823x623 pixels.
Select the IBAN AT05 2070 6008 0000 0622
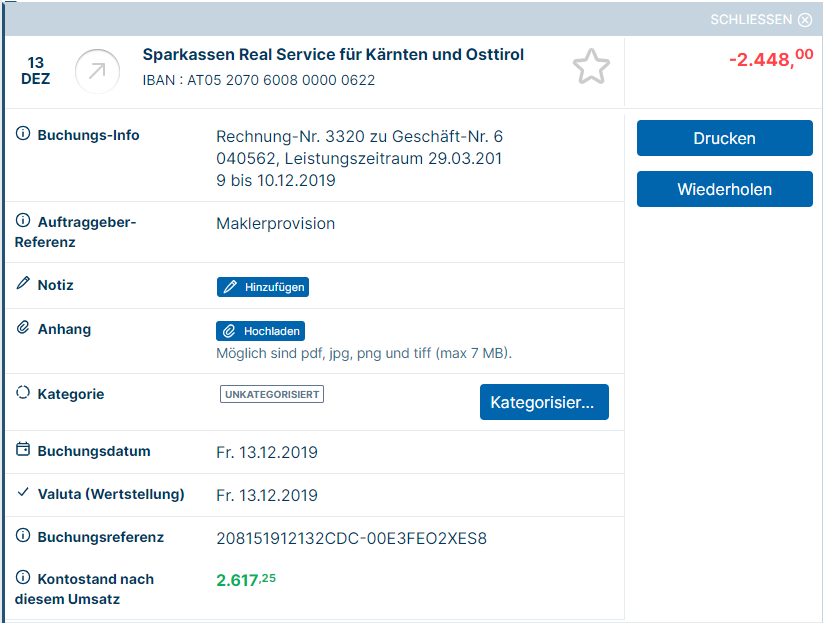point(259,80)
